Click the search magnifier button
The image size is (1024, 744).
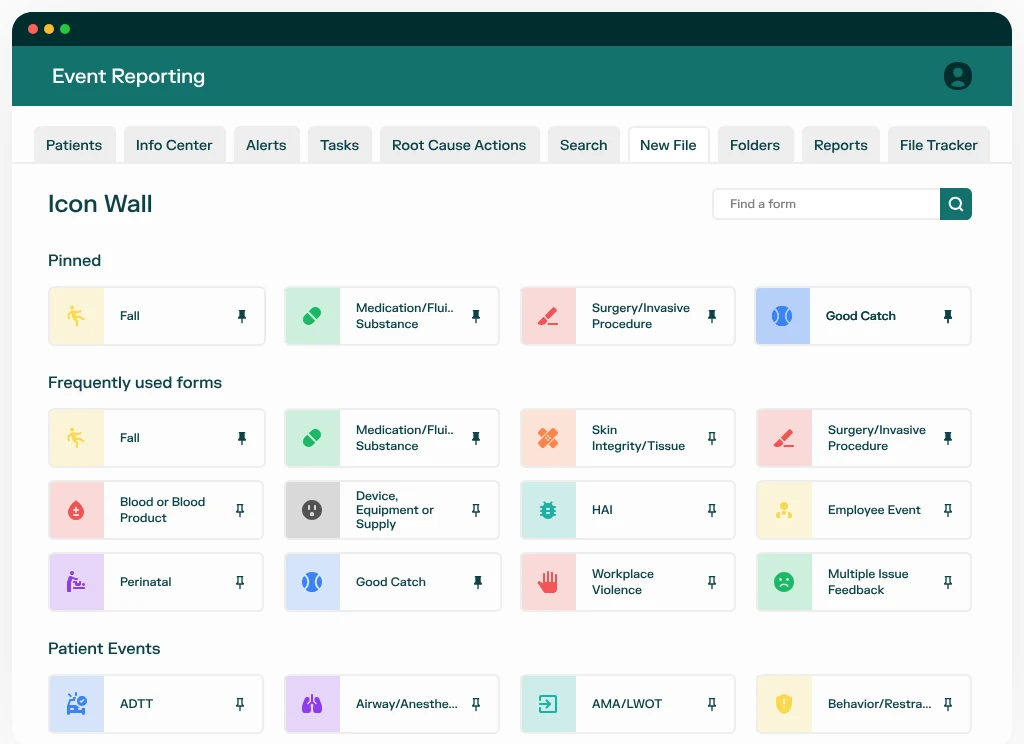955,204
